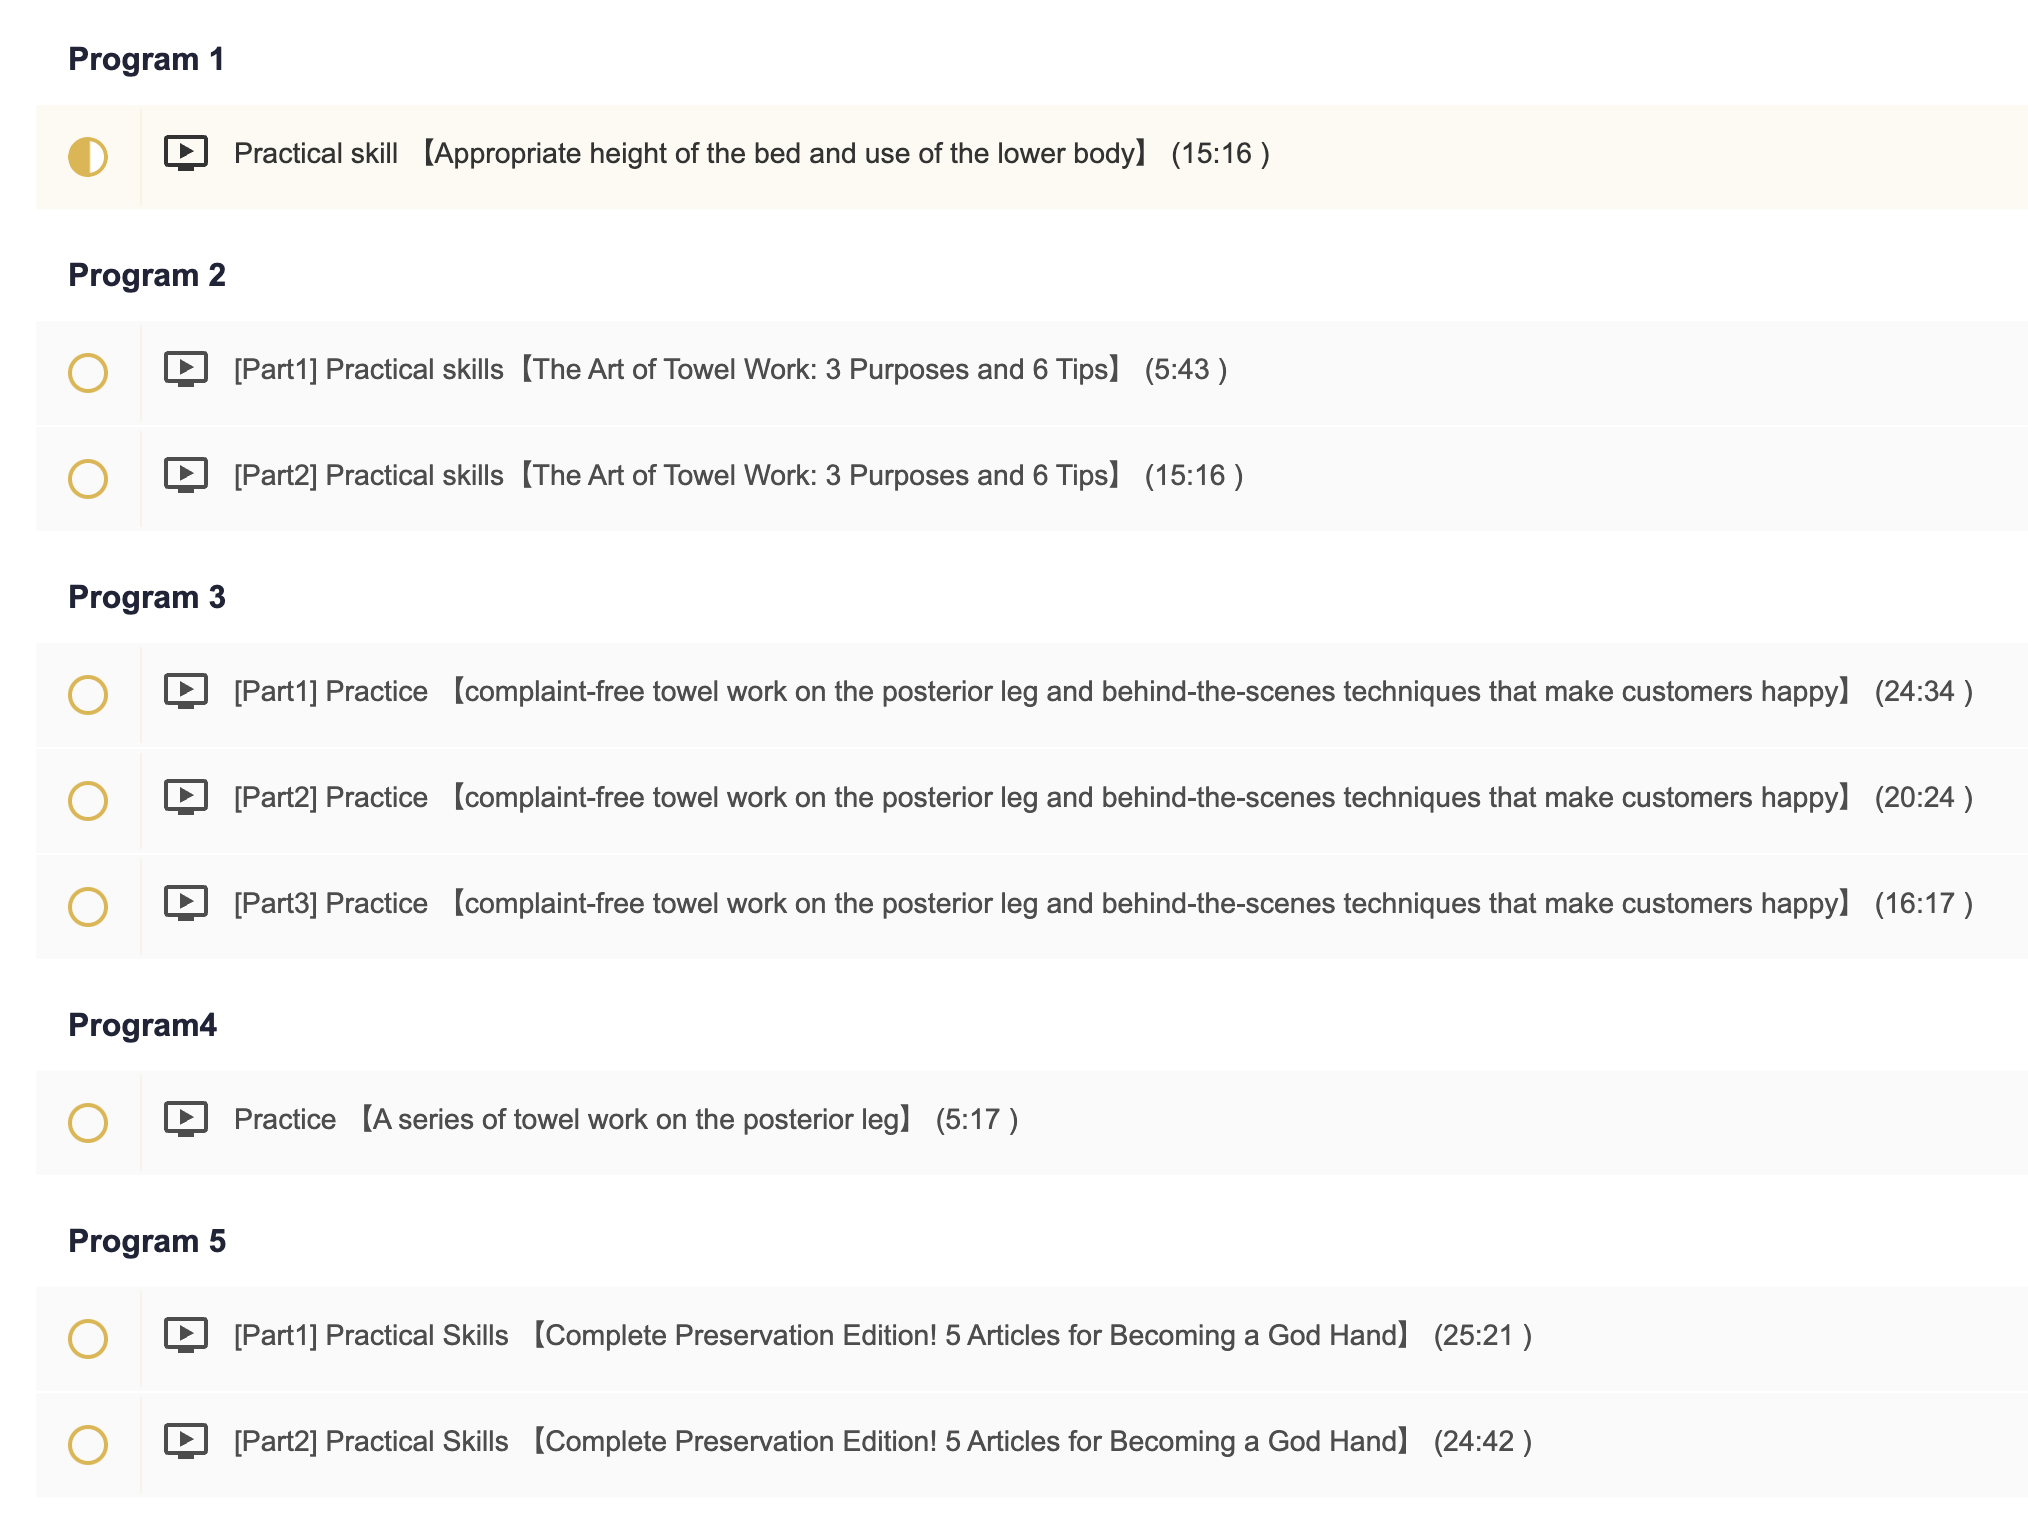Screen dimensions: 2028x1530
Task: Click video icon of the 24:34 posterior leg lesson
Action: point(186,692)
